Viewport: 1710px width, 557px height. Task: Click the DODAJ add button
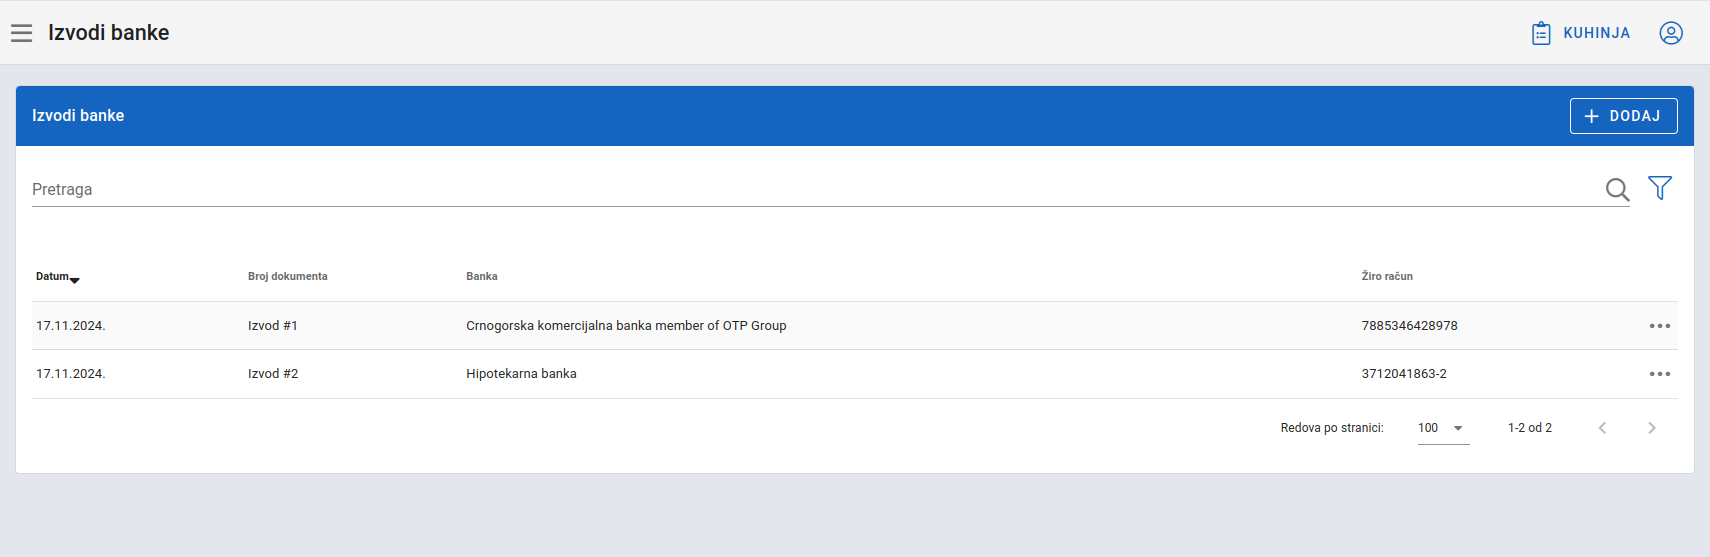click(x=1622, y=116)
